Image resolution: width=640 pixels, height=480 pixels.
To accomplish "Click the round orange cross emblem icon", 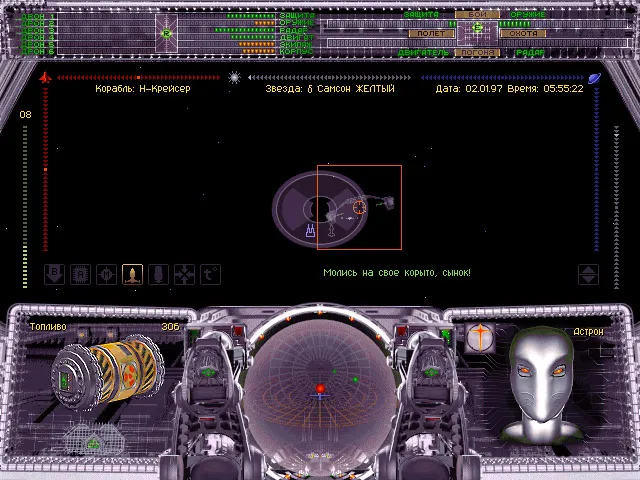I will tap(481, 338).
